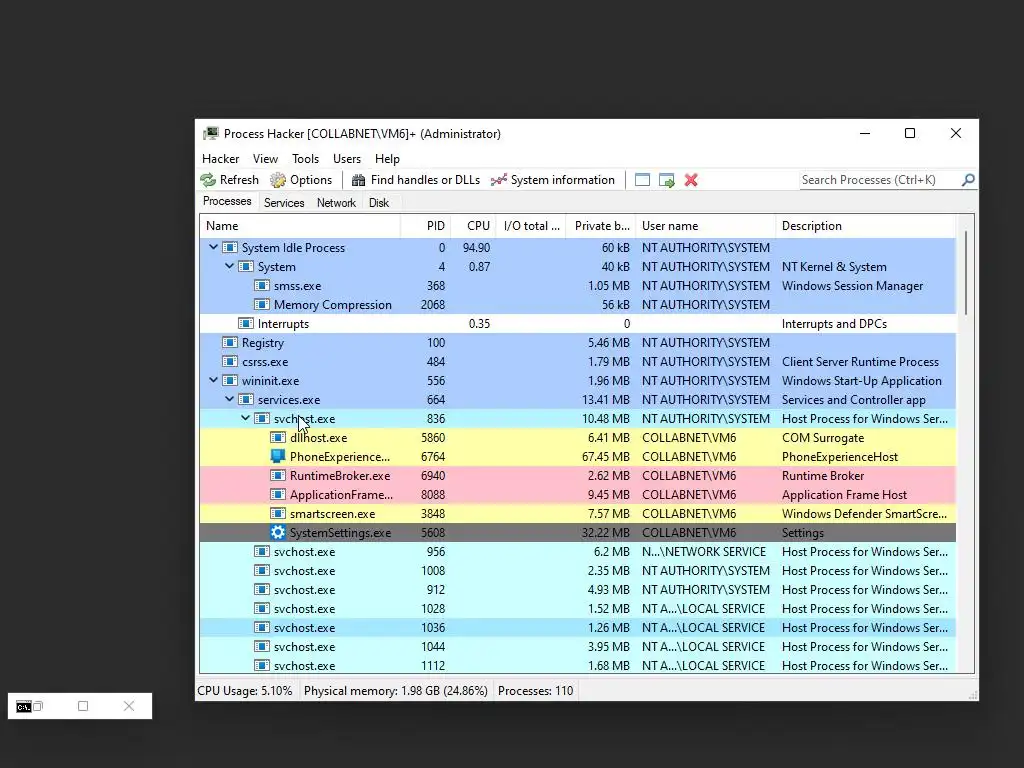1024x768 pixels.
Task: Click the find window toolbar icon
Action: 643,180
